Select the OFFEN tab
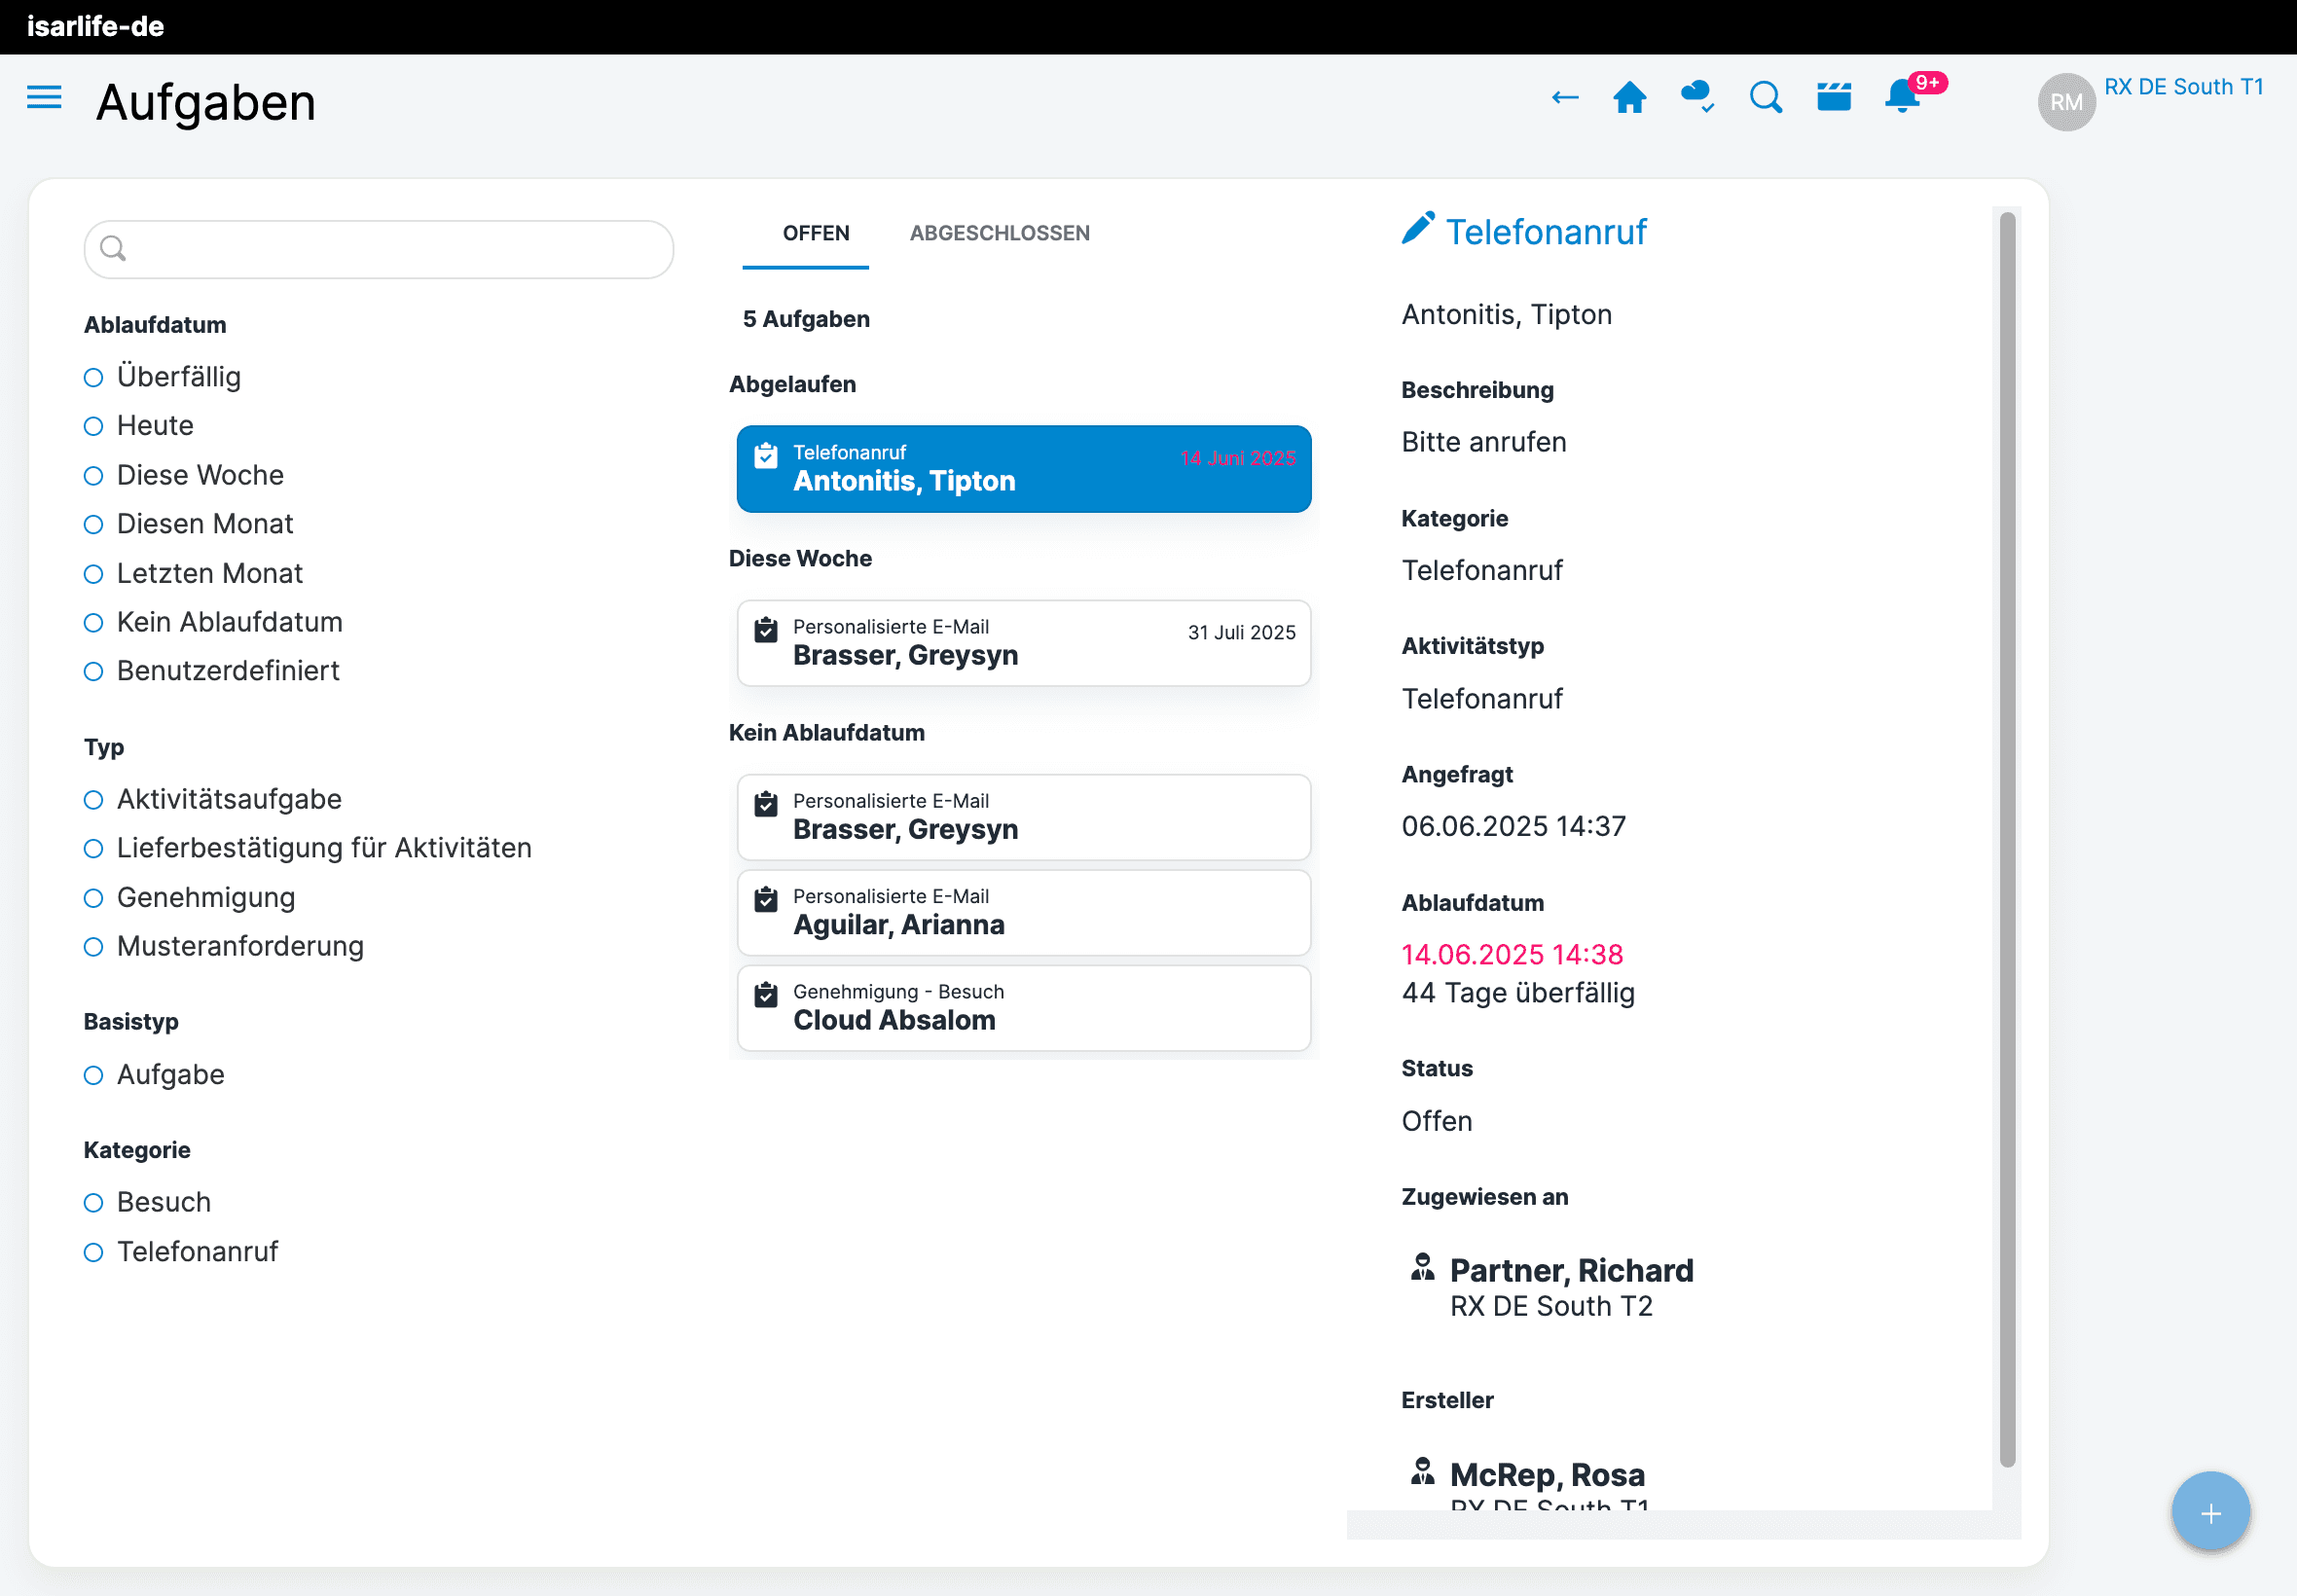Image resolution: width=2297 pixels, height=1596 pixels. click(815, 234)
